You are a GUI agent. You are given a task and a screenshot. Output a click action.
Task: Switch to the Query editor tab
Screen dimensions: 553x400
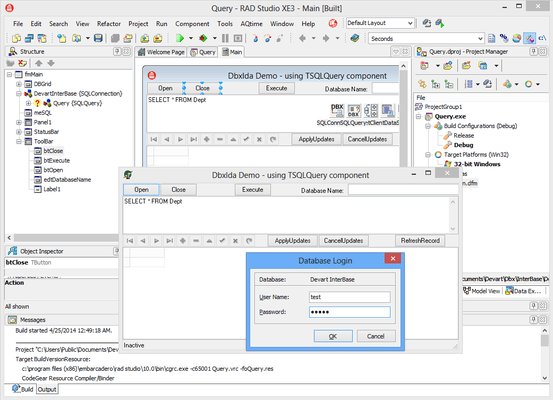click(203, 52)
